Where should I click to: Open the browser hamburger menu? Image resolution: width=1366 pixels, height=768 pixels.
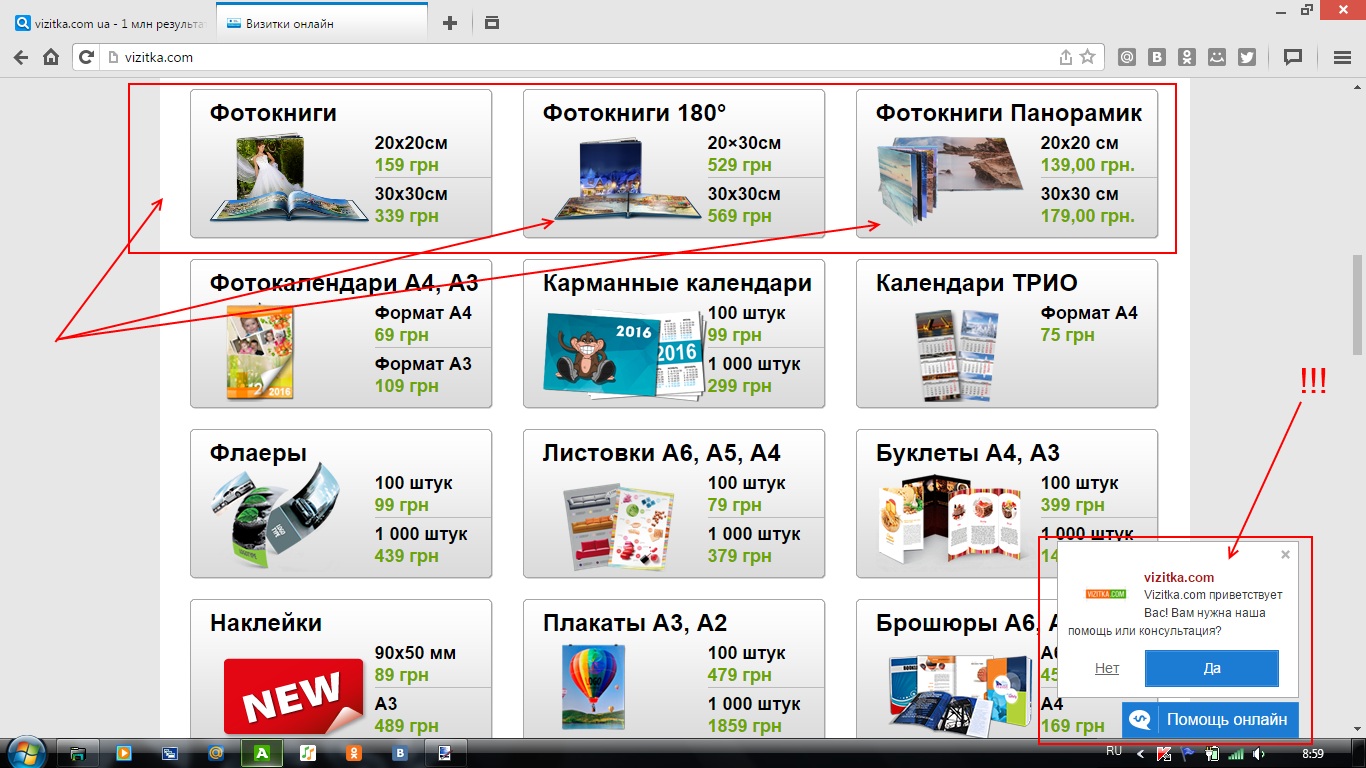click(x=1343, y=58)
